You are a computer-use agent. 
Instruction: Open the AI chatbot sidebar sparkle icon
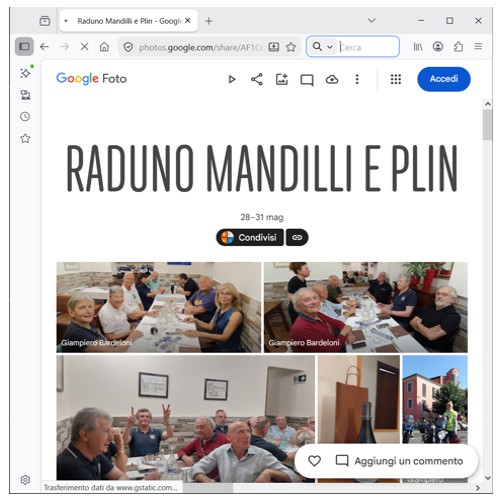tap(25, 73)
